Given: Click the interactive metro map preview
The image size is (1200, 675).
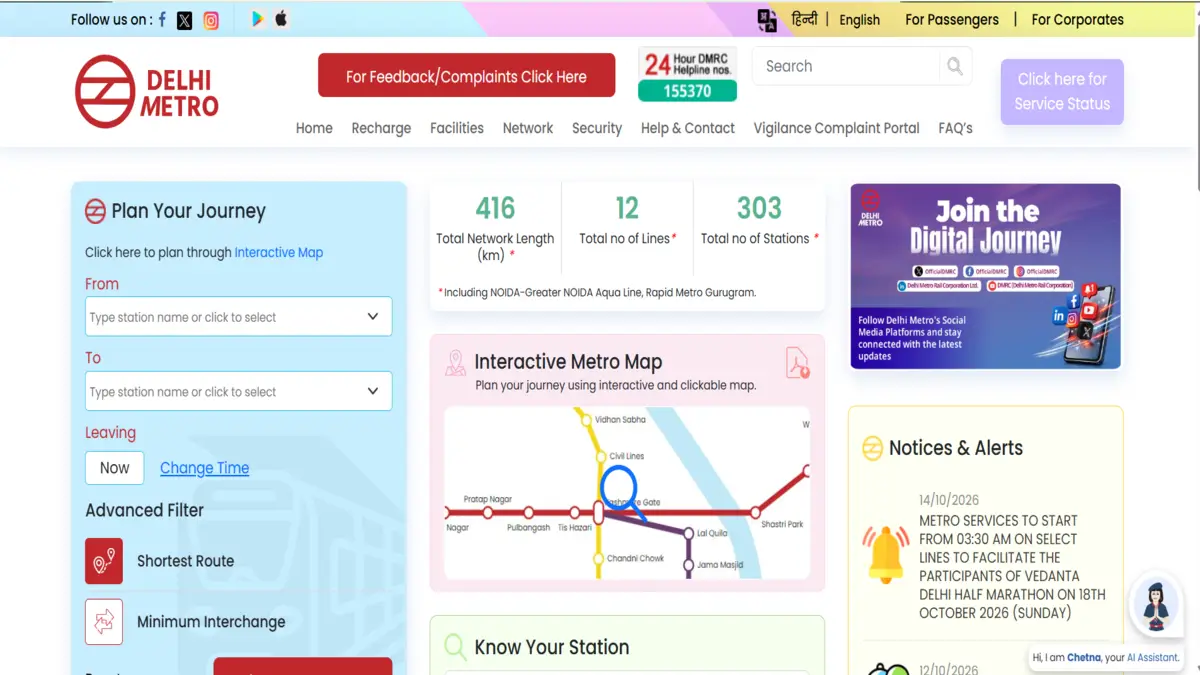Looking at the screenshot, I should tap(627, 493).
